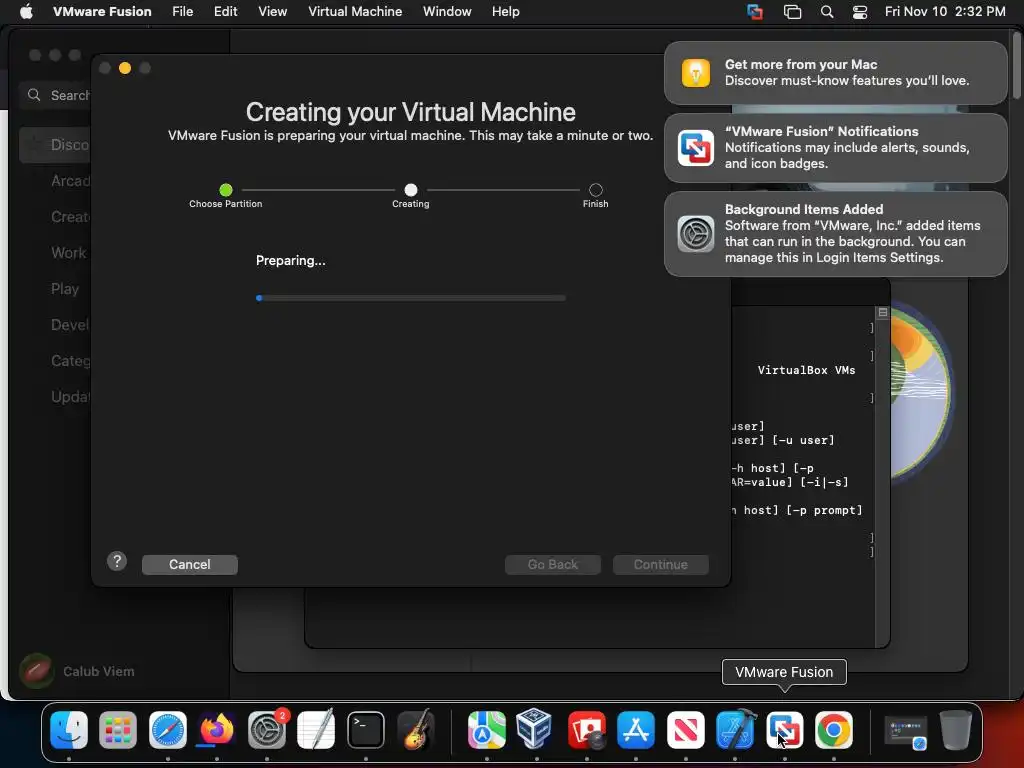Select Create in App Store sidebar
The width and height of the screenshot is (1024, 768).
tap(71, 217)
